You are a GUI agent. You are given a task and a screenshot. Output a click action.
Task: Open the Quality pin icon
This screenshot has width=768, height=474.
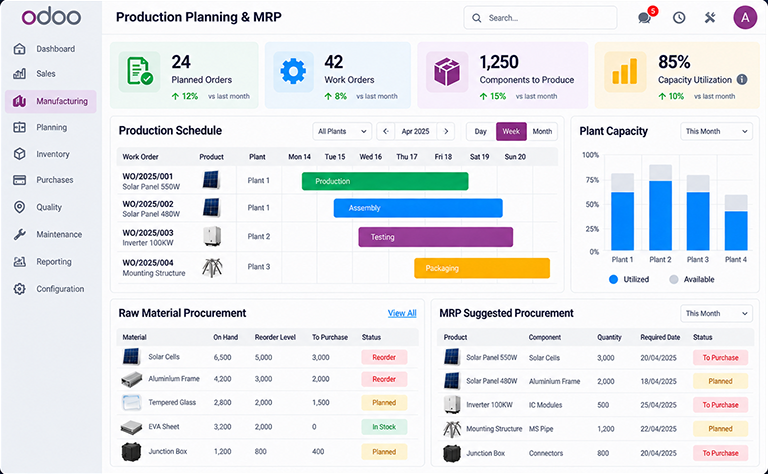pos(19,207)
